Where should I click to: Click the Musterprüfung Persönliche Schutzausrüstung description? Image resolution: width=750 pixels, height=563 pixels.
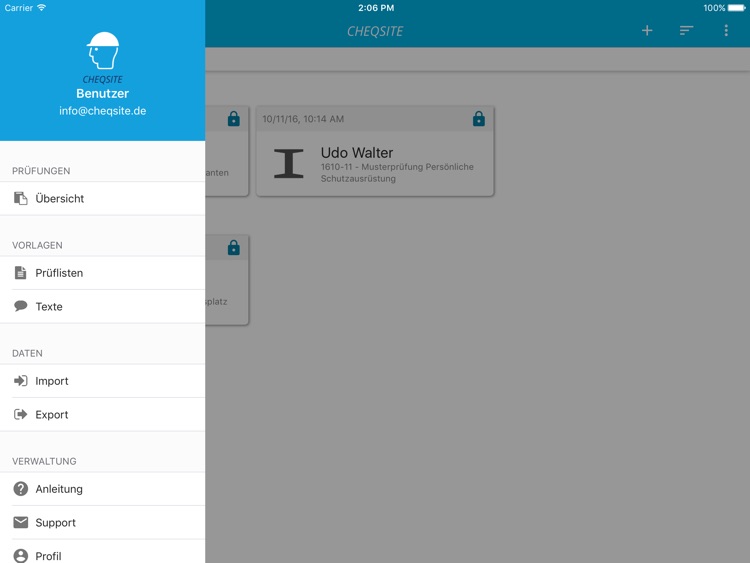pyautogui.click(x=397, y=173)
